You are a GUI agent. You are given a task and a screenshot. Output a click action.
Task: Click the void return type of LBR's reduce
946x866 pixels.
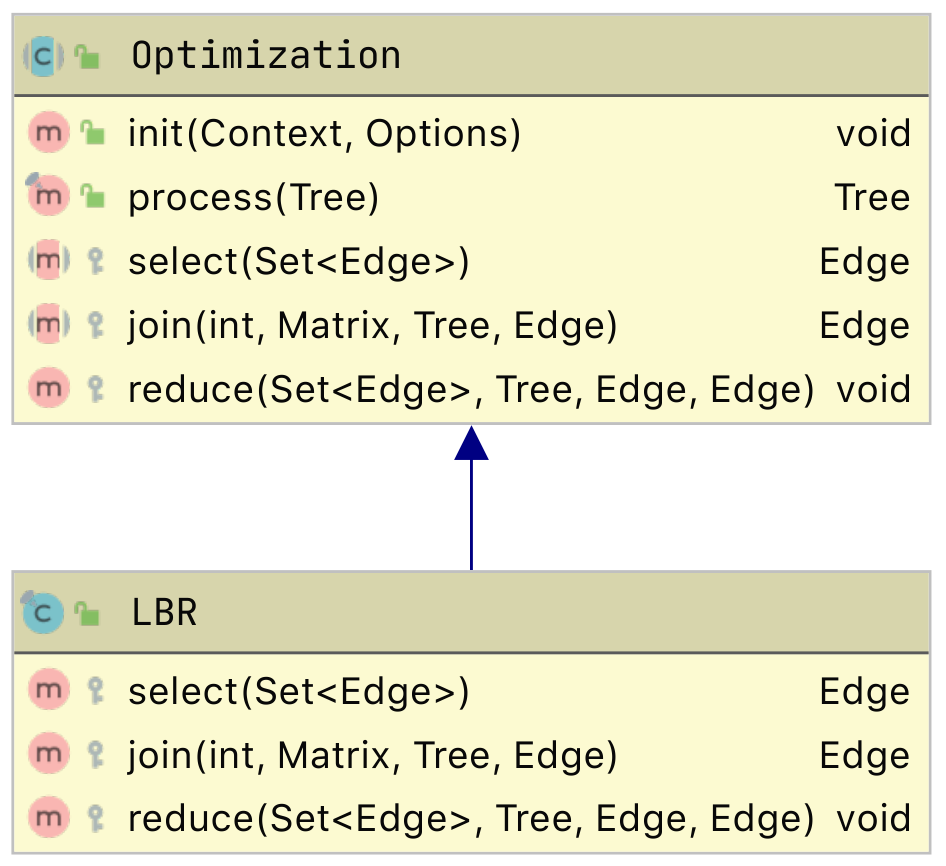(x=873, y=820)
